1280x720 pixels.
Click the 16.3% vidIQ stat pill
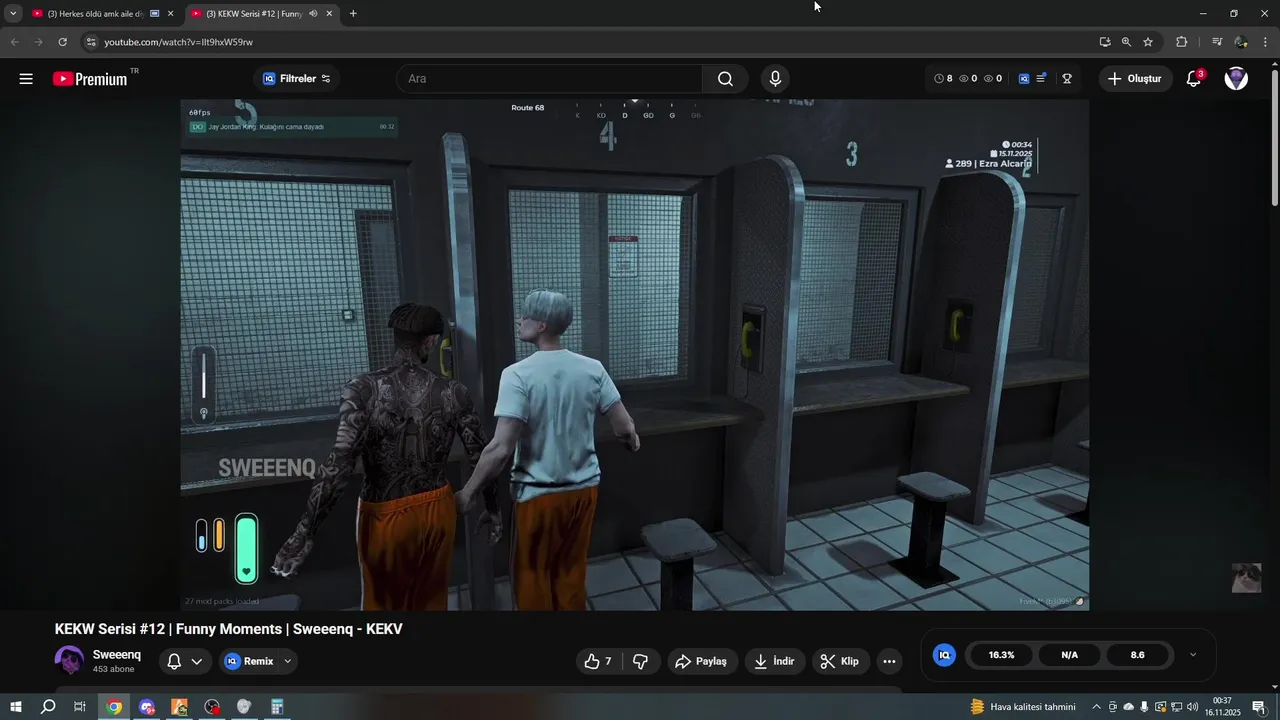pos(1001,655)
